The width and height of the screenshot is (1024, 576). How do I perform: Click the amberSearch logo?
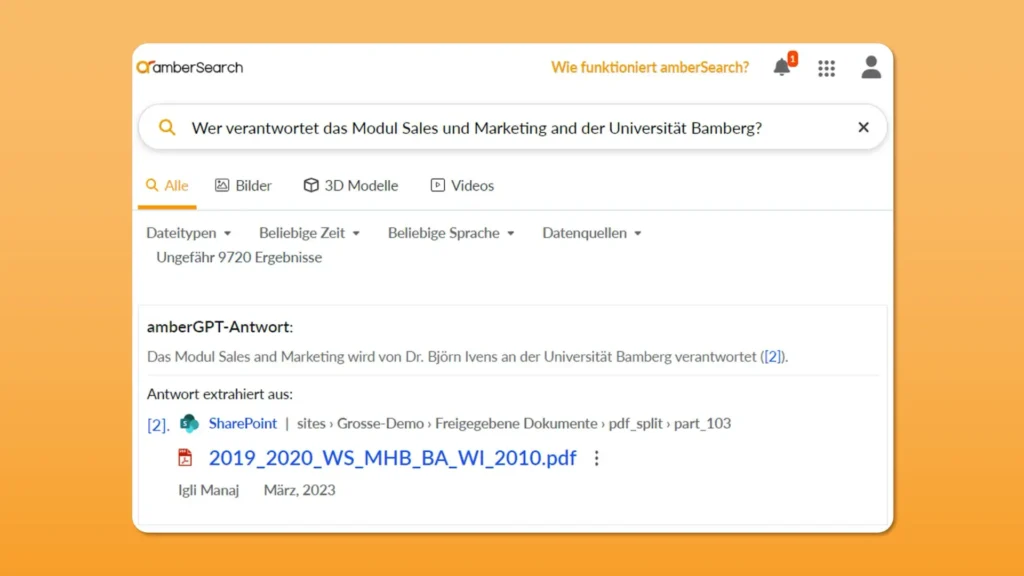[x=189, y=67]
